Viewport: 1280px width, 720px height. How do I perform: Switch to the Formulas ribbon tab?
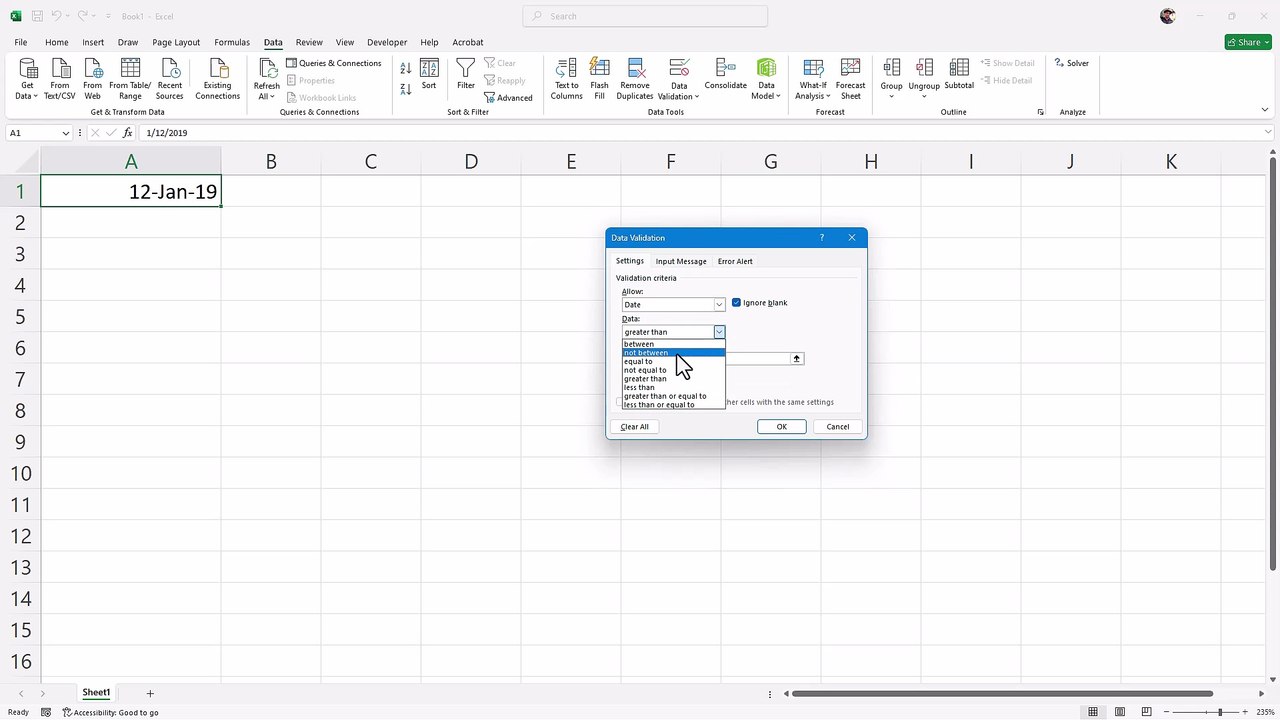coord(232,42)
